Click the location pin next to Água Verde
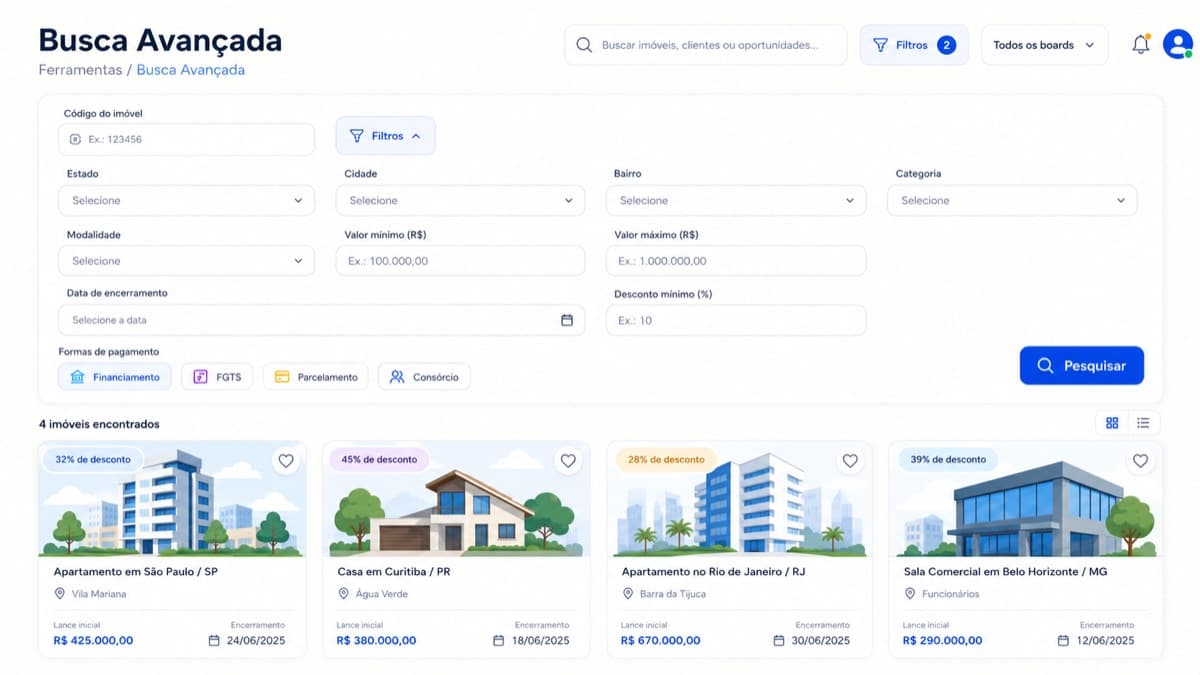Screen dimensions: 1200x675 point(344,594)
